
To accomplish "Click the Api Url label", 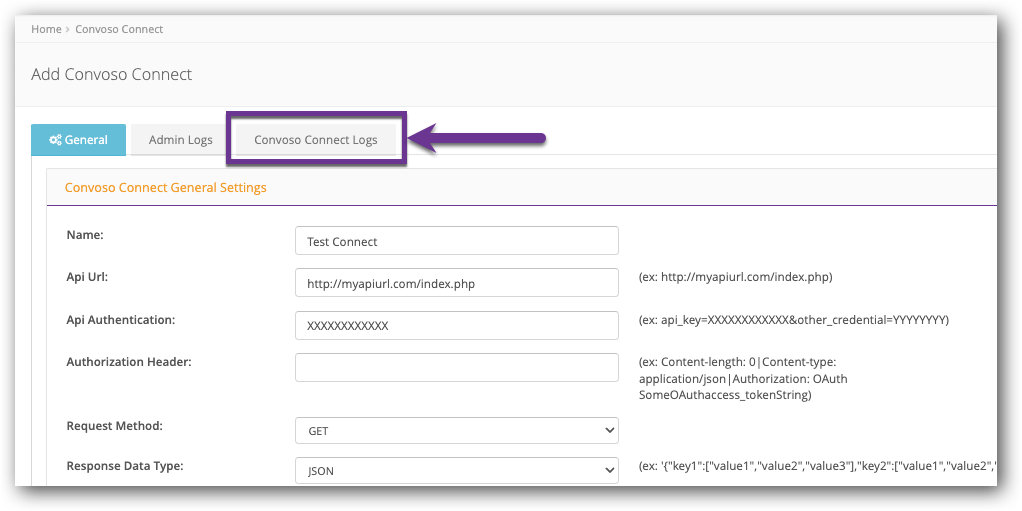I will pos(87,276).
